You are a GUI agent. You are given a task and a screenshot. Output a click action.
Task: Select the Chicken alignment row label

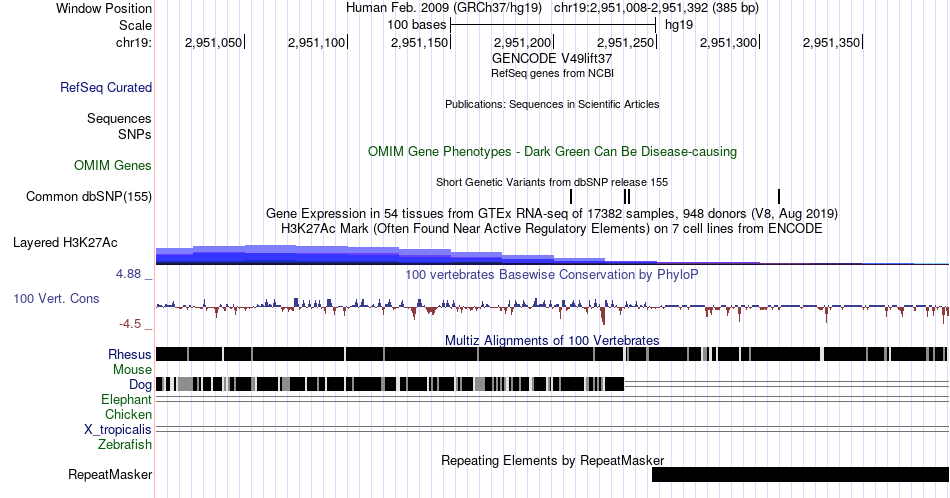point(128,414)
